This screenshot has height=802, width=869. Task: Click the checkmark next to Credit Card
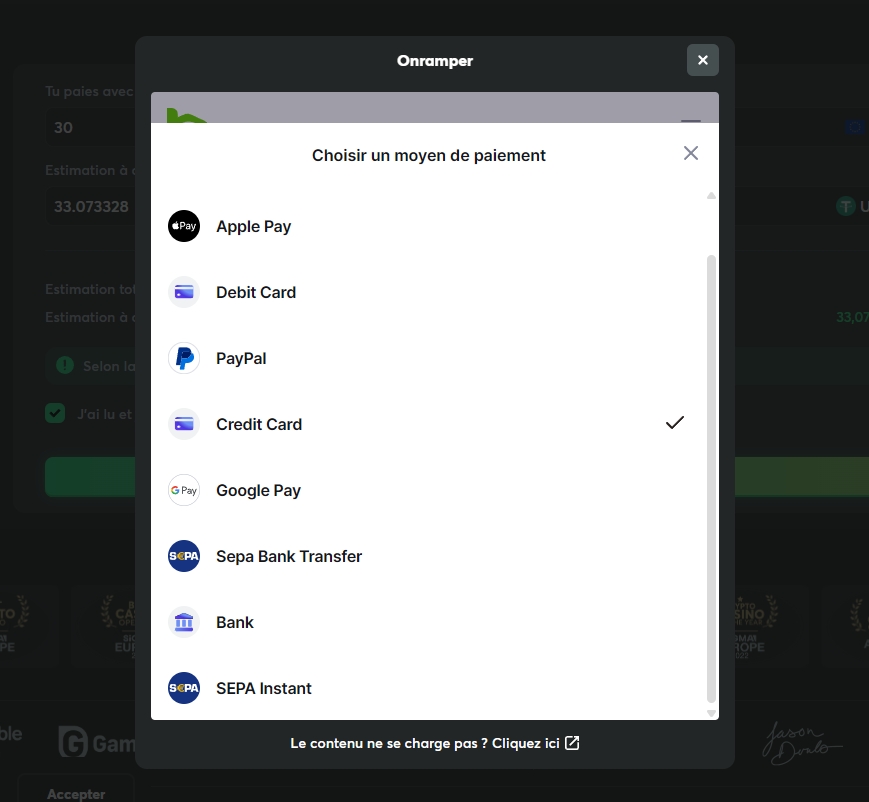[x=675, y=423]
